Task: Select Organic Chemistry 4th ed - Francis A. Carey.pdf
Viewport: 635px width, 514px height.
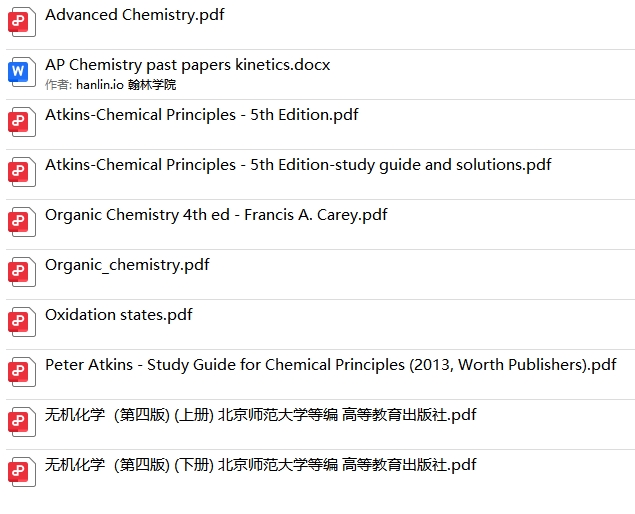Action: click(x=216, y=215)
